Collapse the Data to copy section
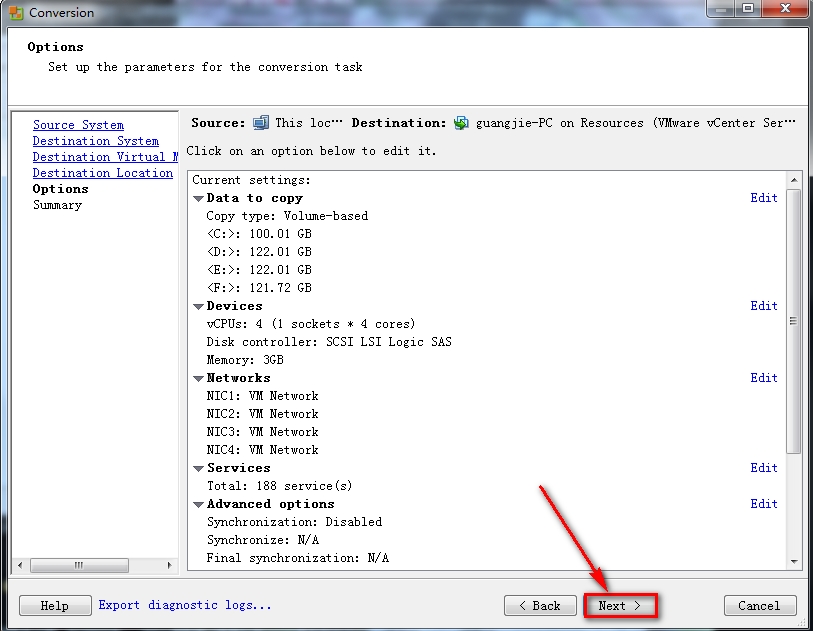 tap(198, 199)
